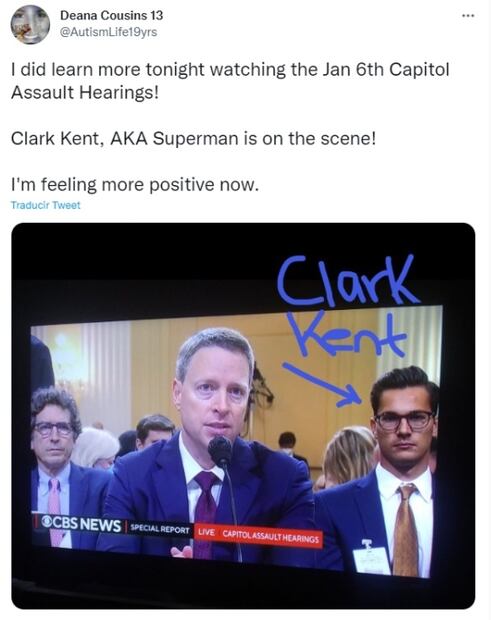
Task: Click the CBS News eye logo
Action: tap(47, 522)
